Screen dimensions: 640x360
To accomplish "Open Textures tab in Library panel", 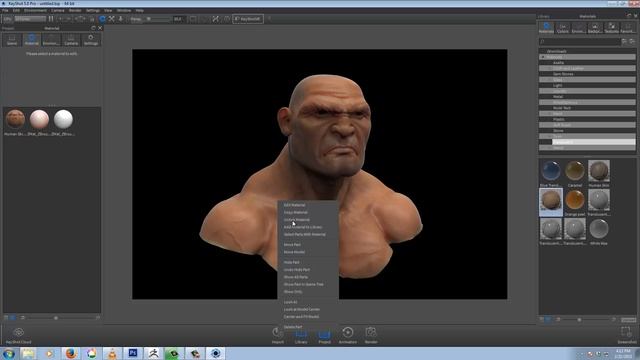I will click(x=611, y=28).
